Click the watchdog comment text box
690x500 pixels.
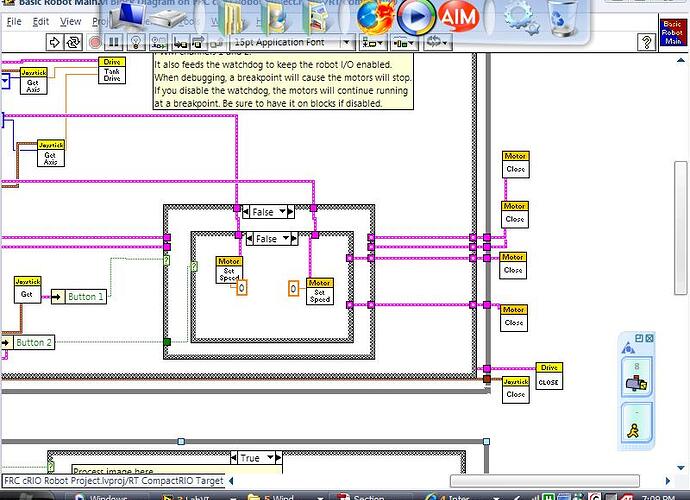point(283,81)
